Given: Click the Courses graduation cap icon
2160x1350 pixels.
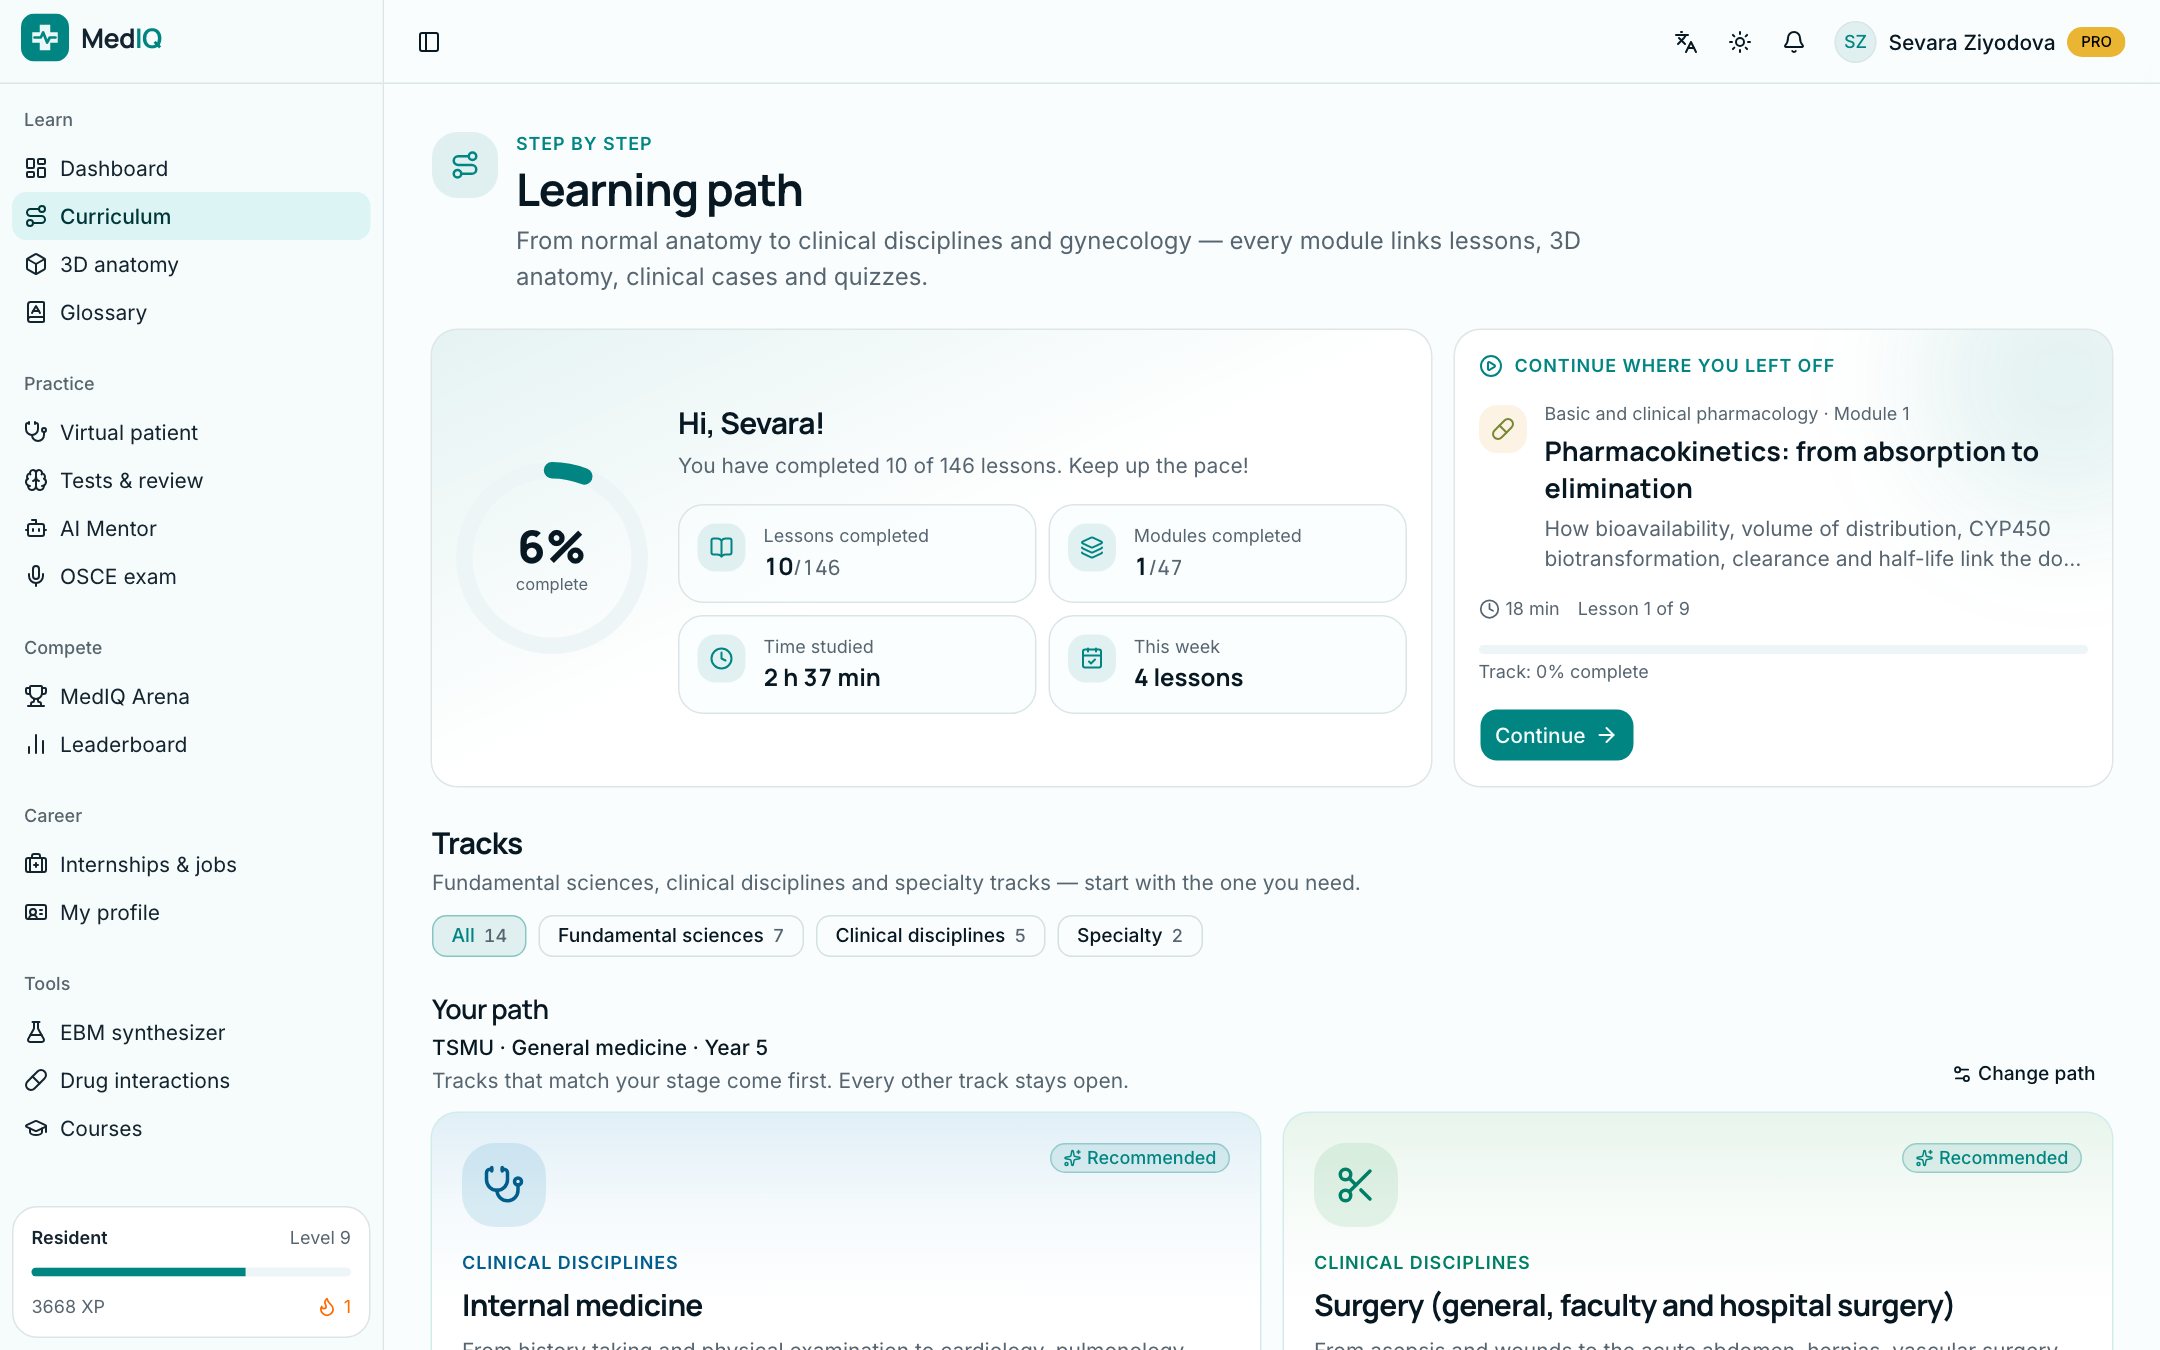Looking at the screenshot, I should click(36, 1128).
